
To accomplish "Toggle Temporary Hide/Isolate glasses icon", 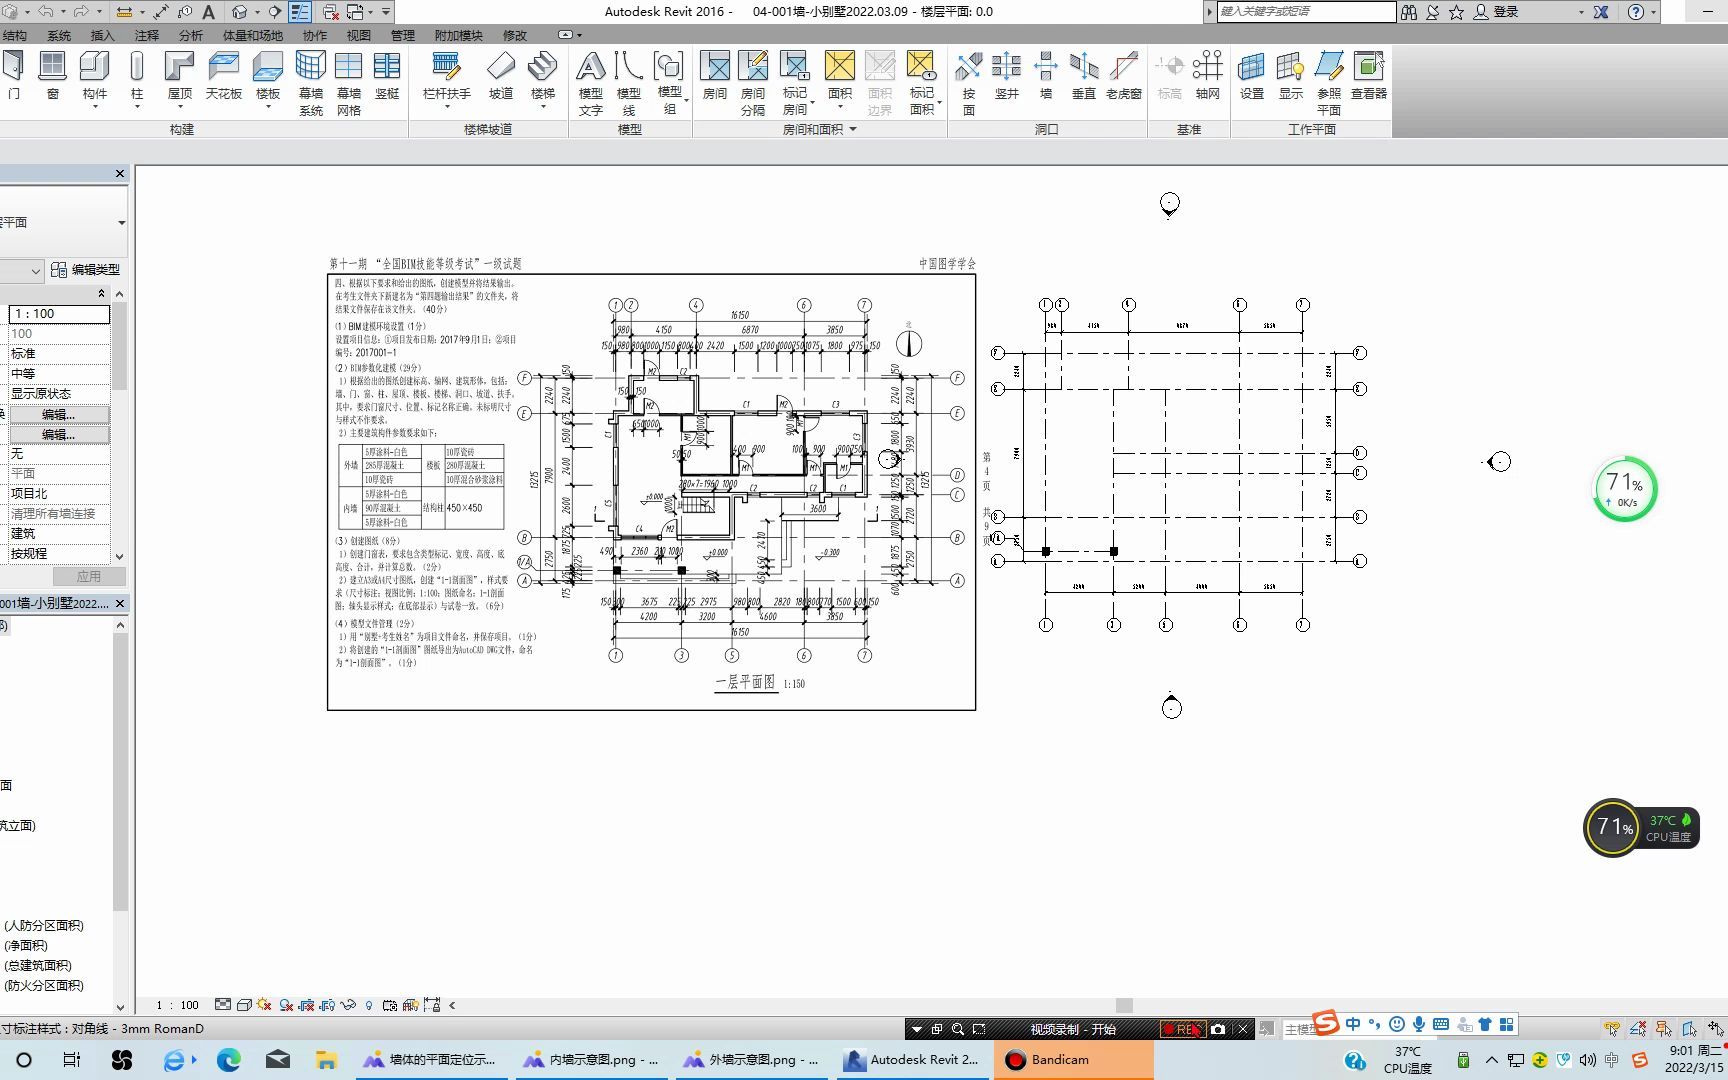I will (348, 1005).
